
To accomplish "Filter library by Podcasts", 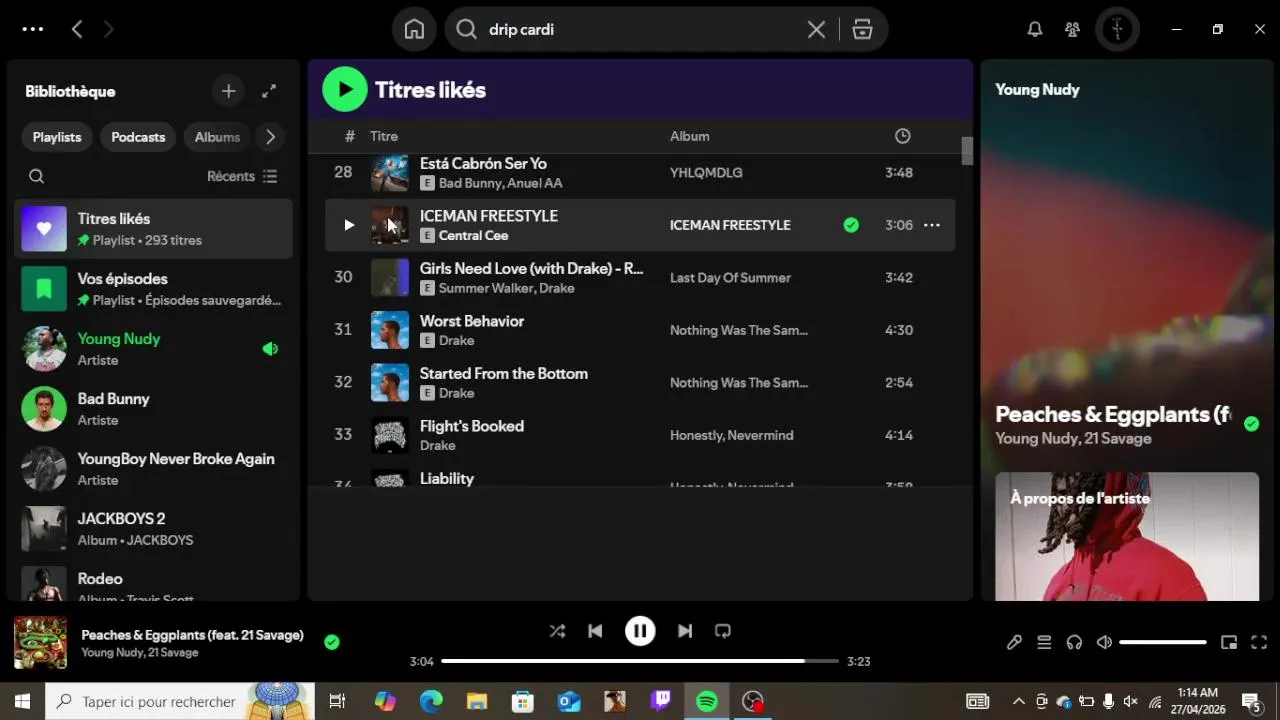I will click(x=138, y=137).
